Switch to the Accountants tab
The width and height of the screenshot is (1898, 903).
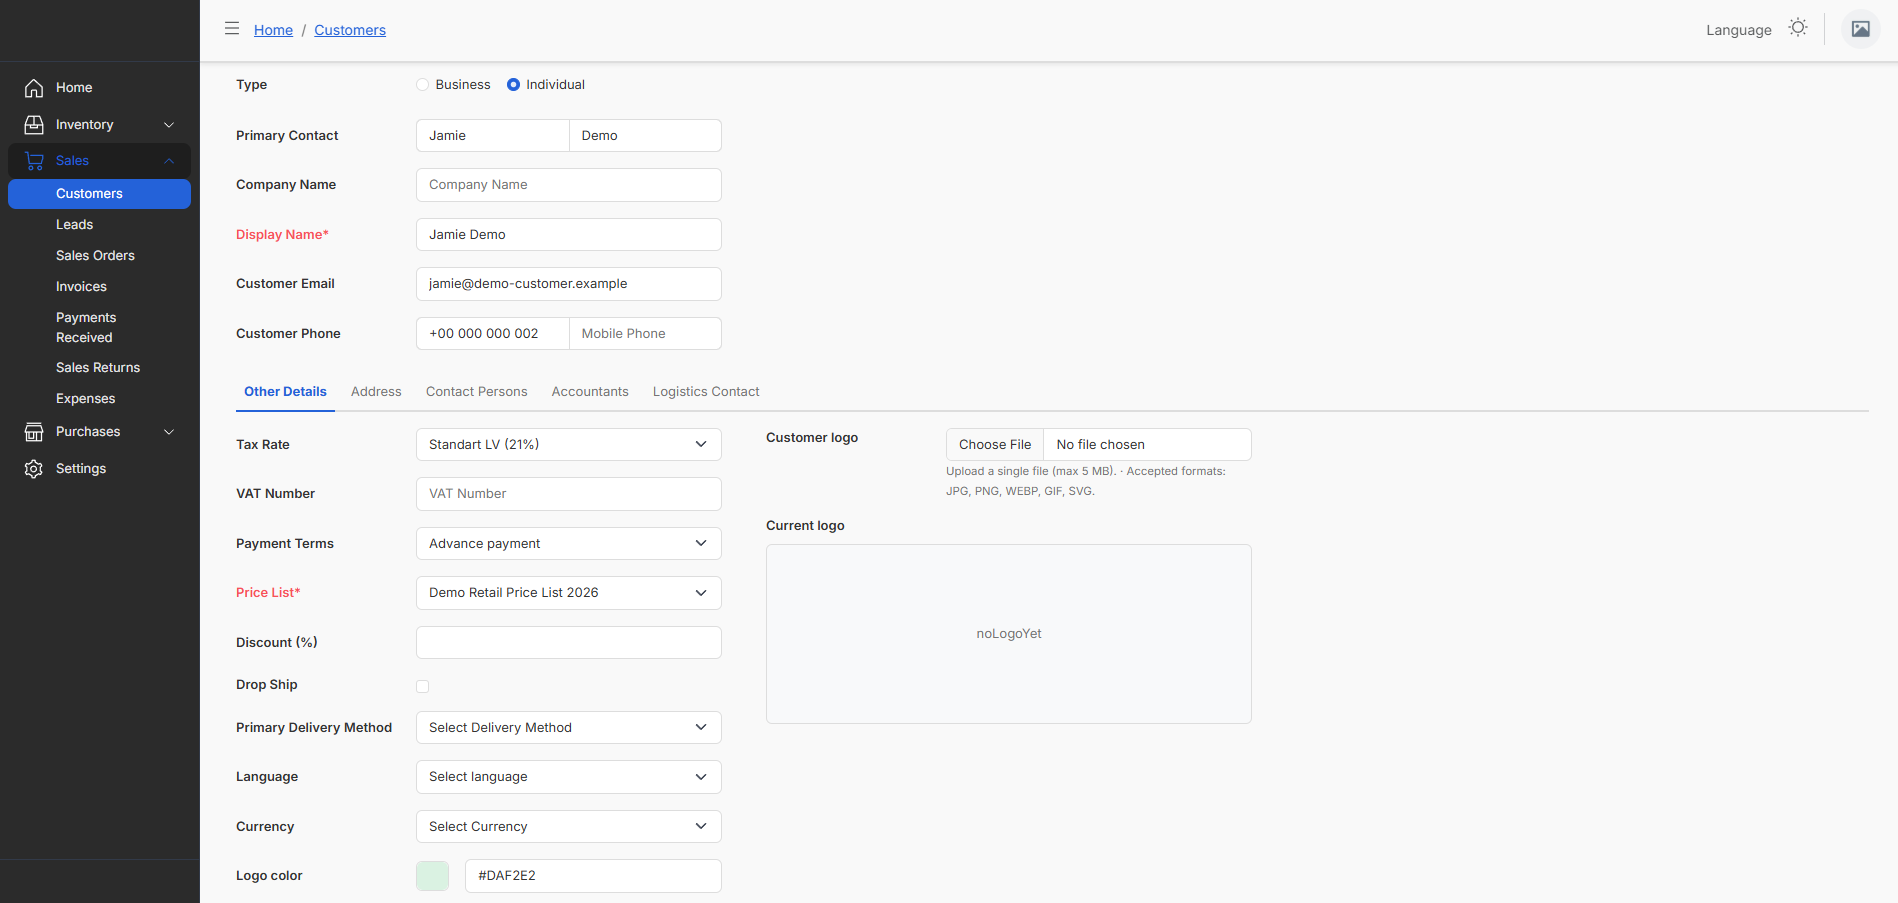(590, 392)
